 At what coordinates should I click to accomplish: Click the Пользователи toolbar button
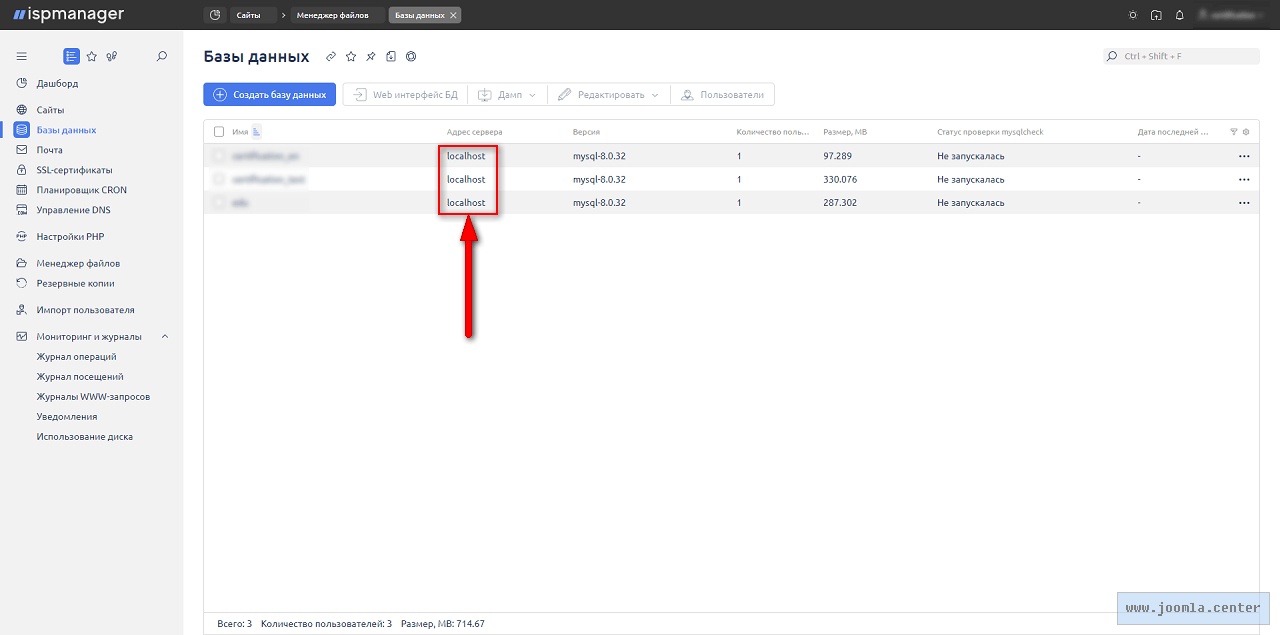(722, 95)
